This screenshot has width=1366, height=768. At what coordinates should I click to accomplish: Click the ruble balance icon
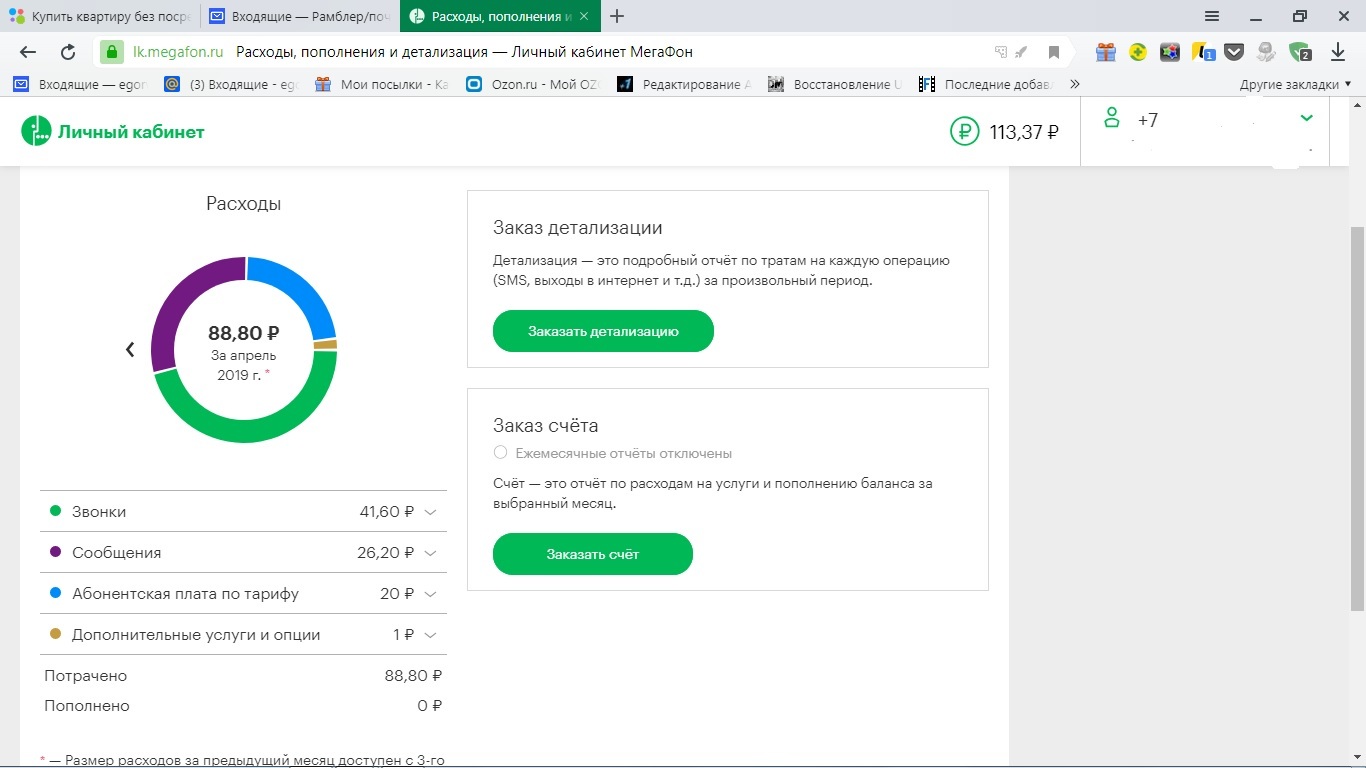coord(964,131)
